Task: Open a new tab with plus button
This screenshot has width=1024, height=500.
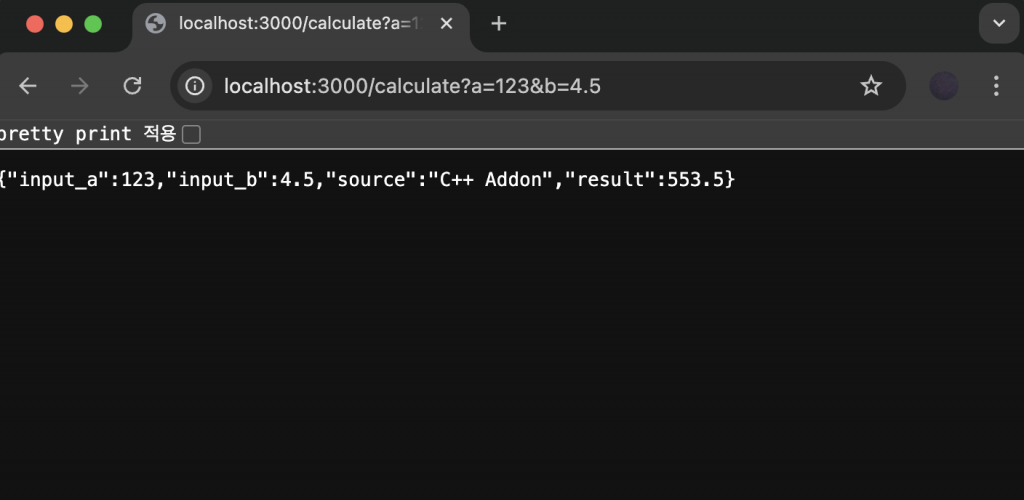Action: [499, 23]
